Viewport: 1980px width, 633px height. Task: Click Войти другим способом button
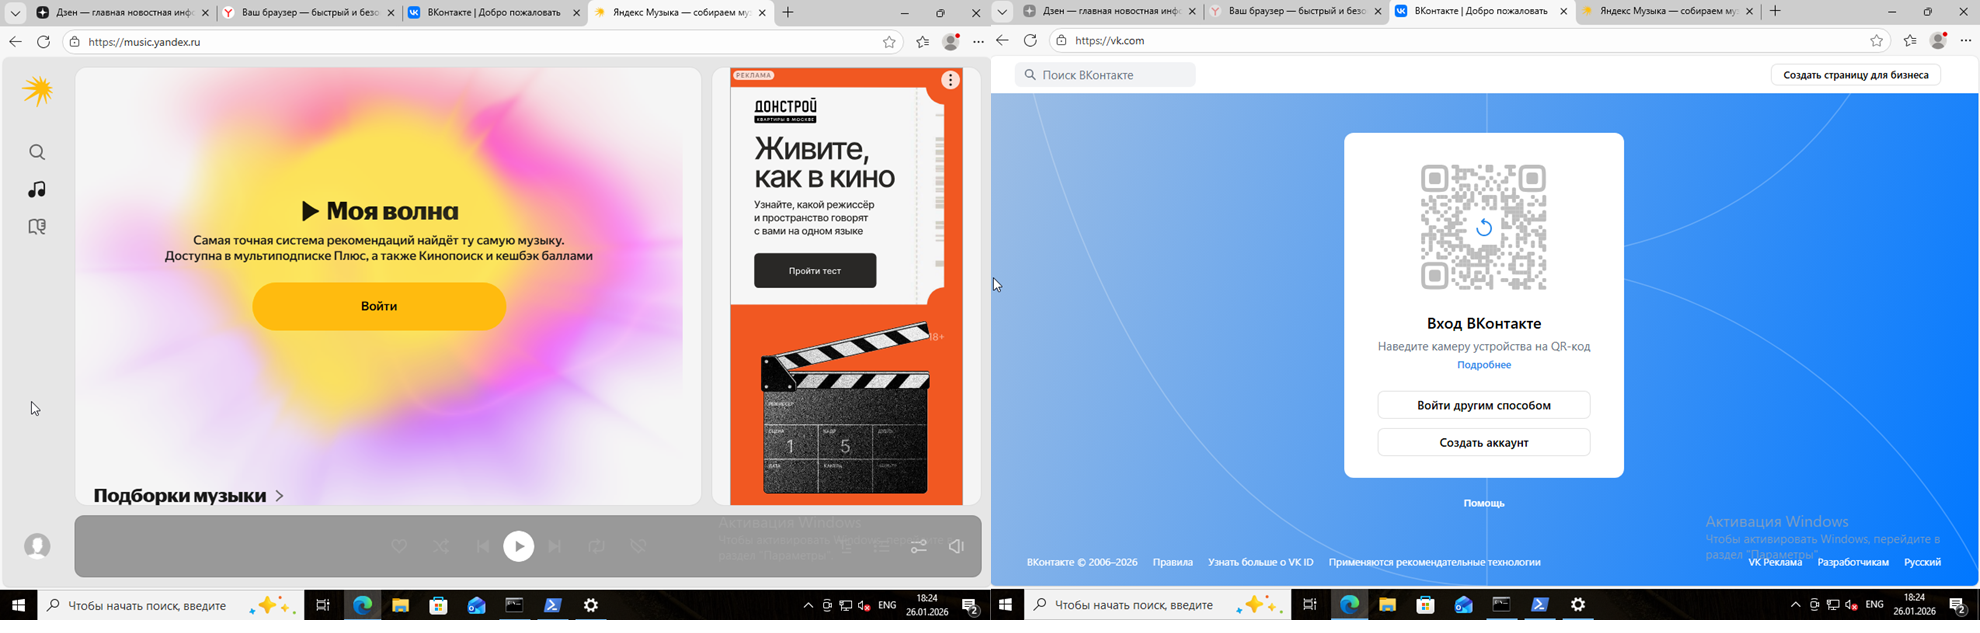1483,405
